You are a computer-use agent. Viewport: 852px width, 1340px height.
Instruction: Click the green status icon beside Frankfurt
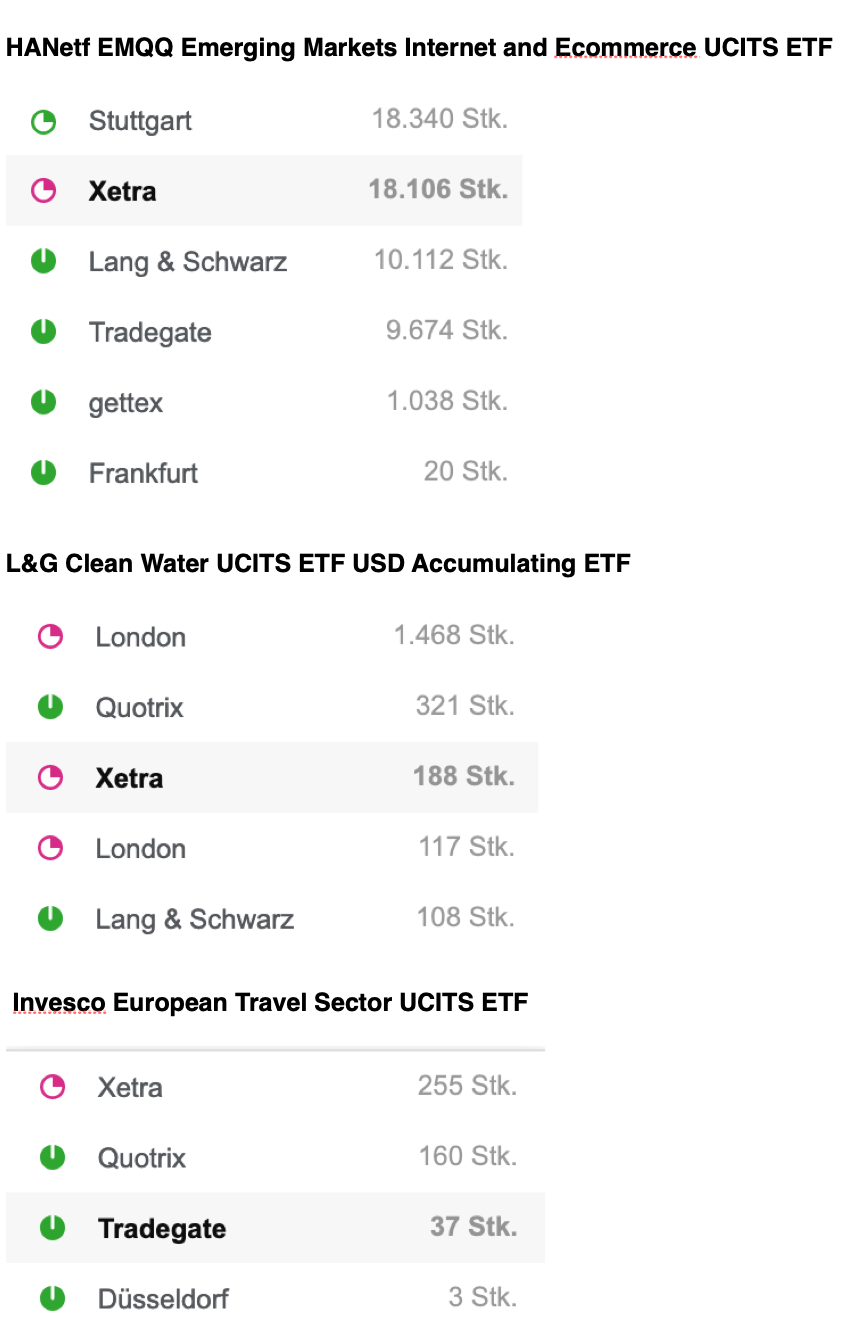[44, 473]
